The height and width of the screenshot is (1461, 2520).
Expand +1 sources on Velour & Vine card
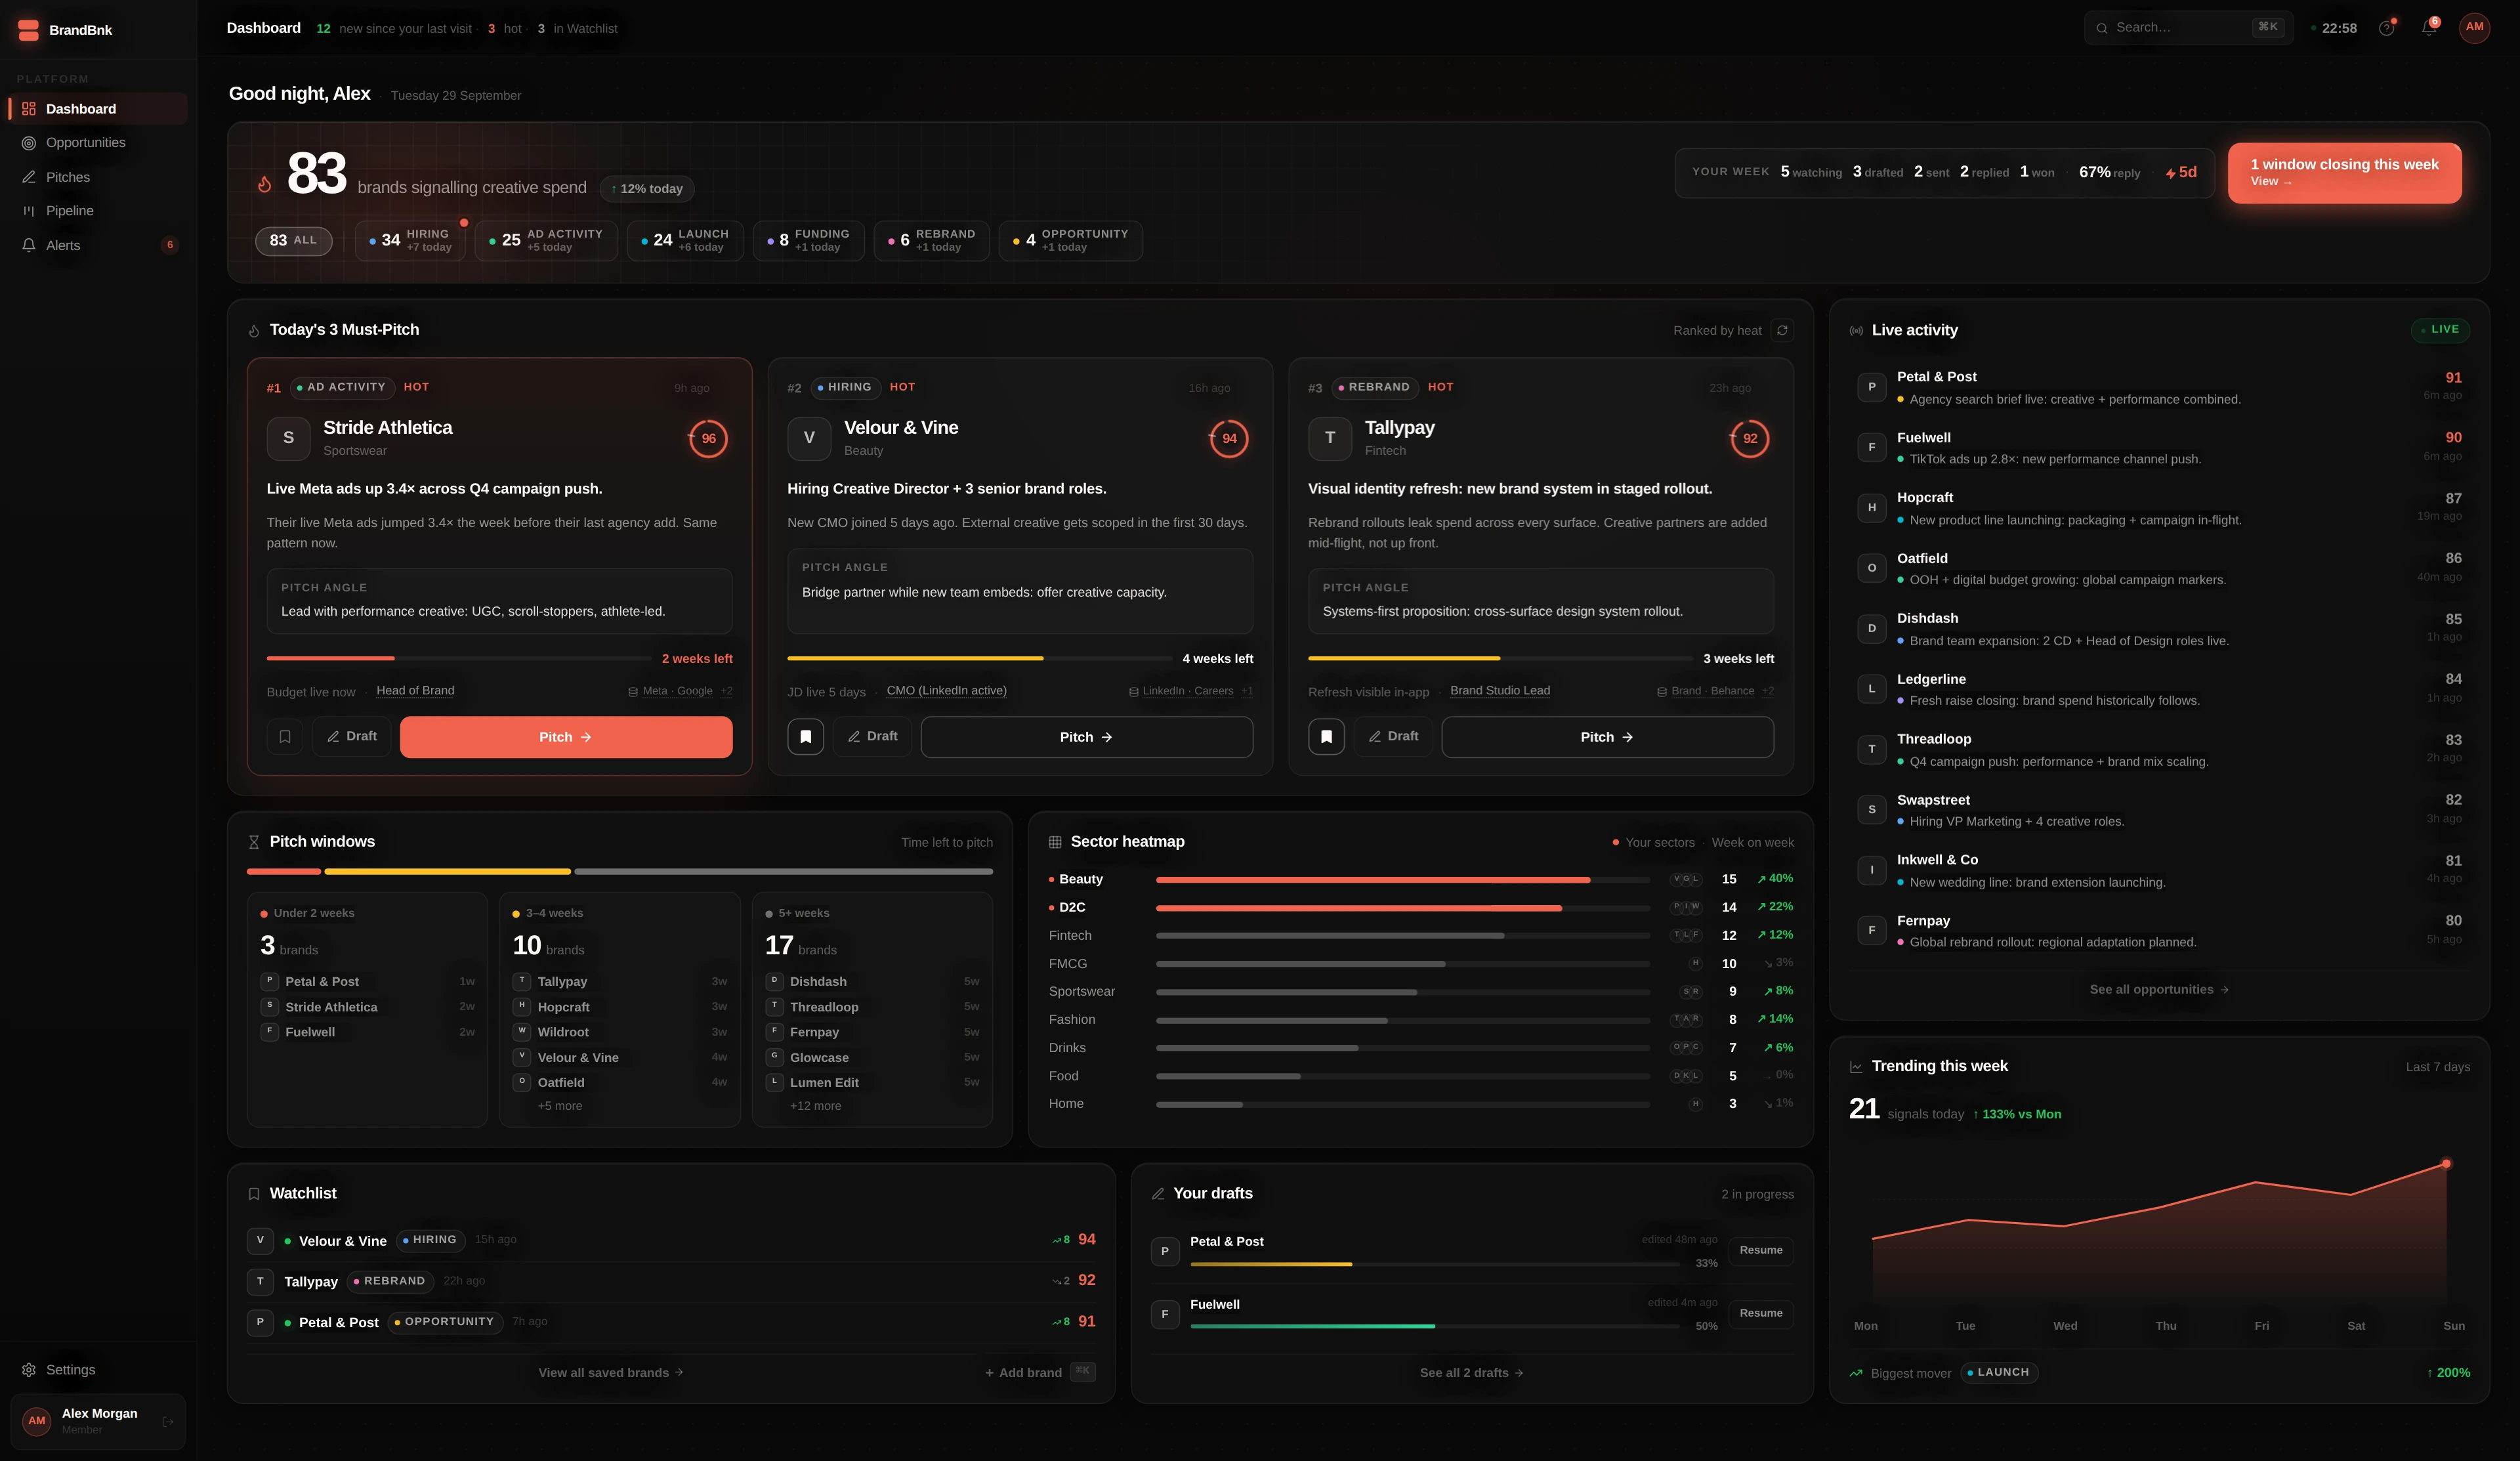pyautogui.click(x=1247, y=691)
